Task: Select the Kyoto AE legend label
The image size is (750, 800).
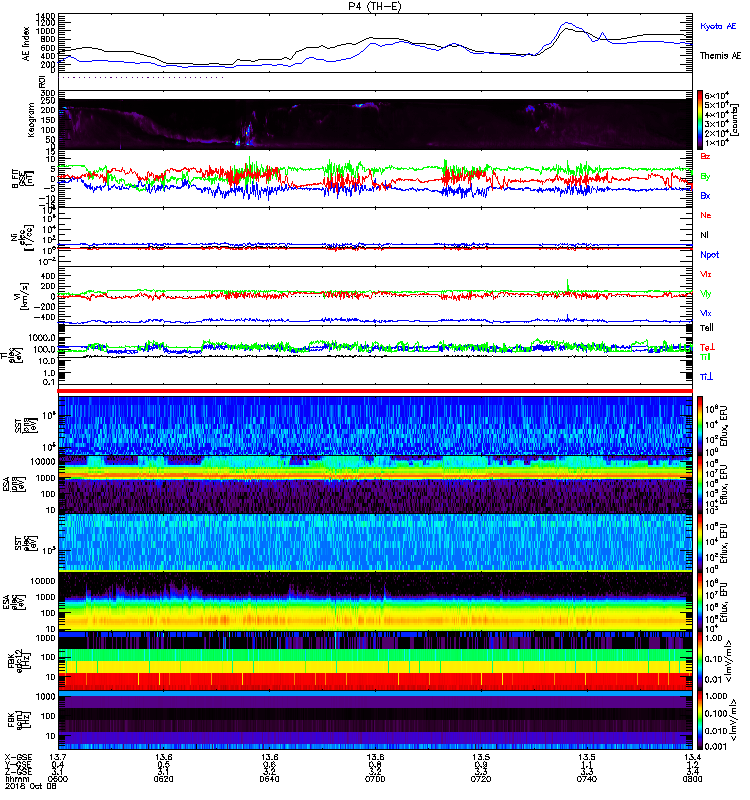Action: coord(718,26)
